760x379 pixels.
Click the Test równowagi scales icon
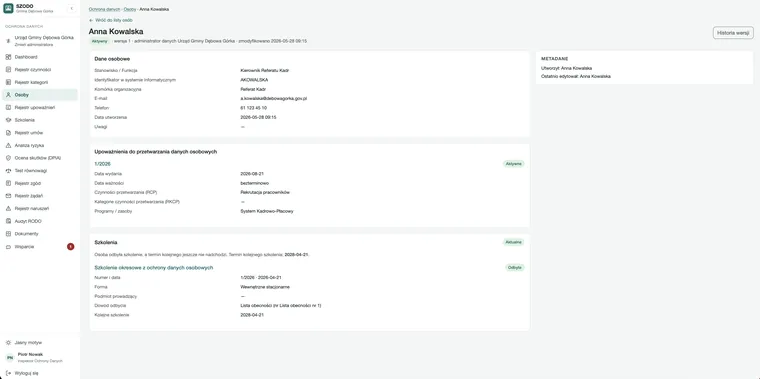click(x=8, y=171)
